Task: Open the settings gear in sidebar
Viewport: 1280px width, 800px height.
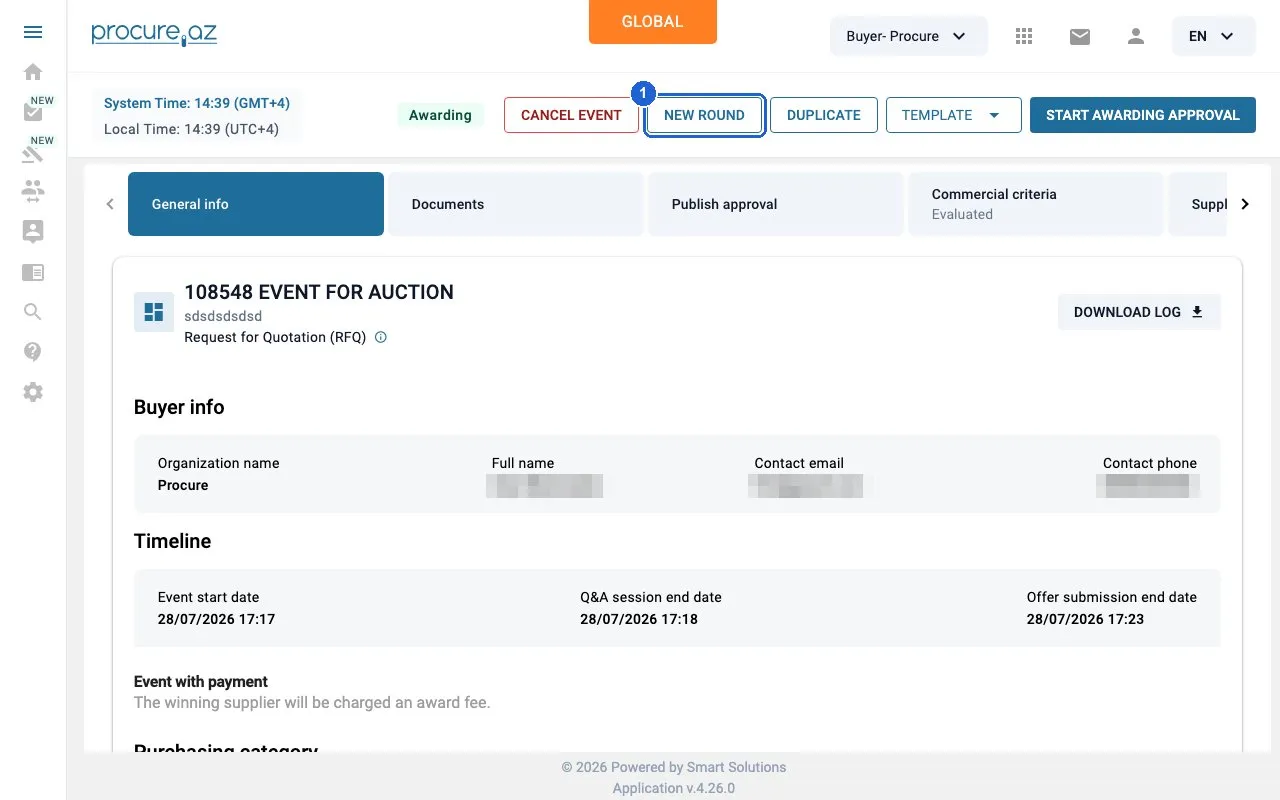Action: pos(33,392)
